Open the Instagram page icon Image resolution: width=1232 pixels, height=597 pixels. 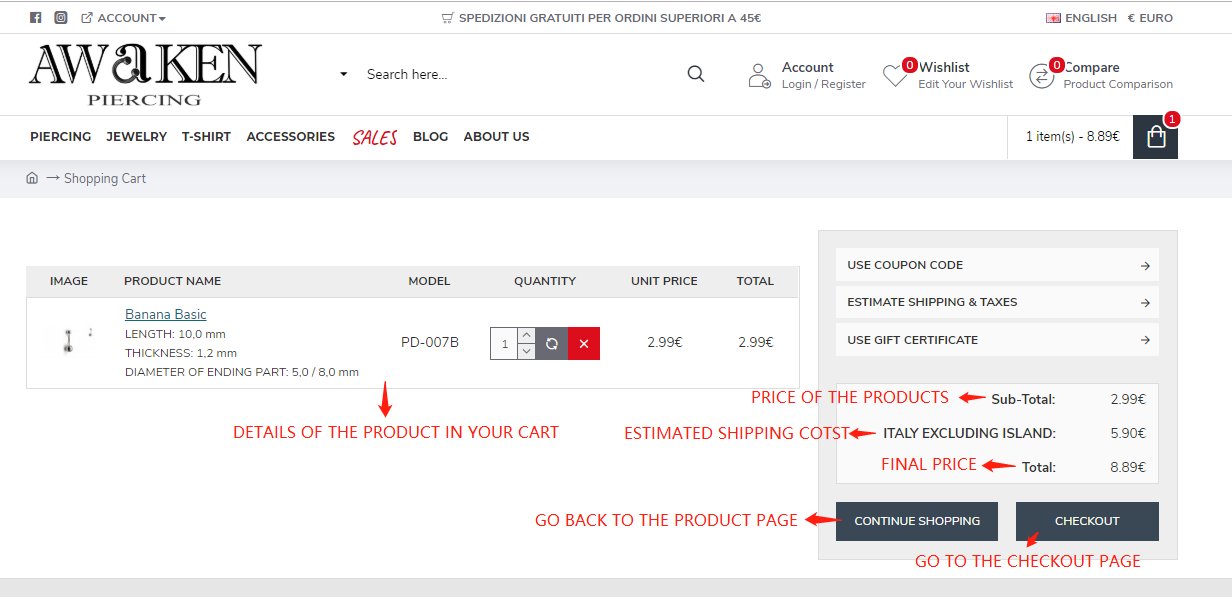point(61,18)
